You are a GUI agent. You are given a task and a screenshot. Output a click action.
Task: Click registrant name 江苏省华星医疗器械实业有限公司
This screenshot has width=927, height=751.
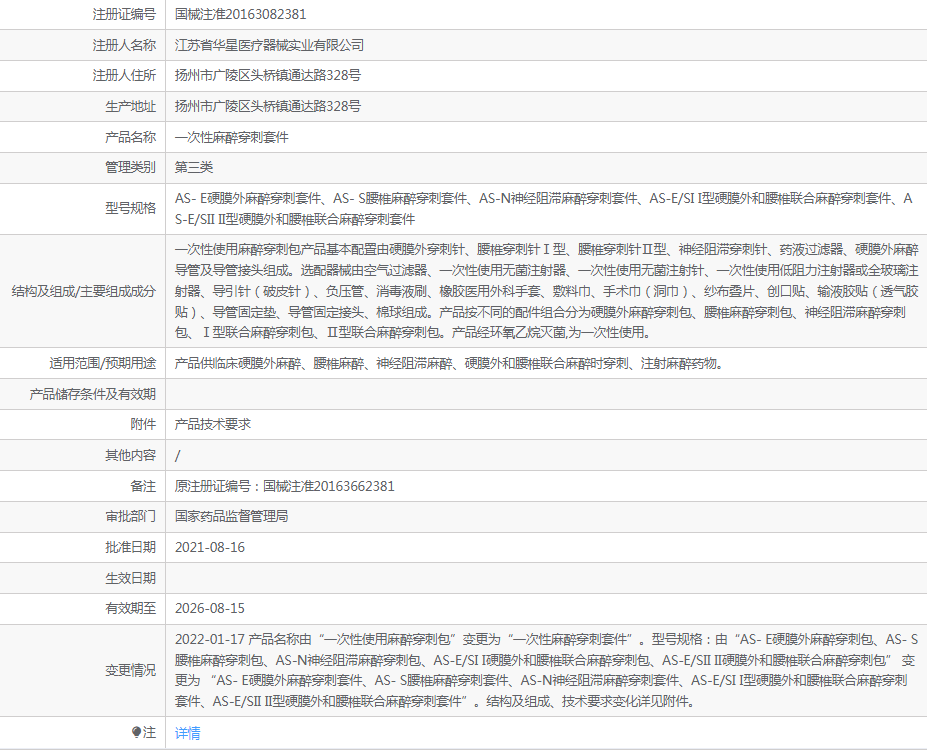(269, 45)
